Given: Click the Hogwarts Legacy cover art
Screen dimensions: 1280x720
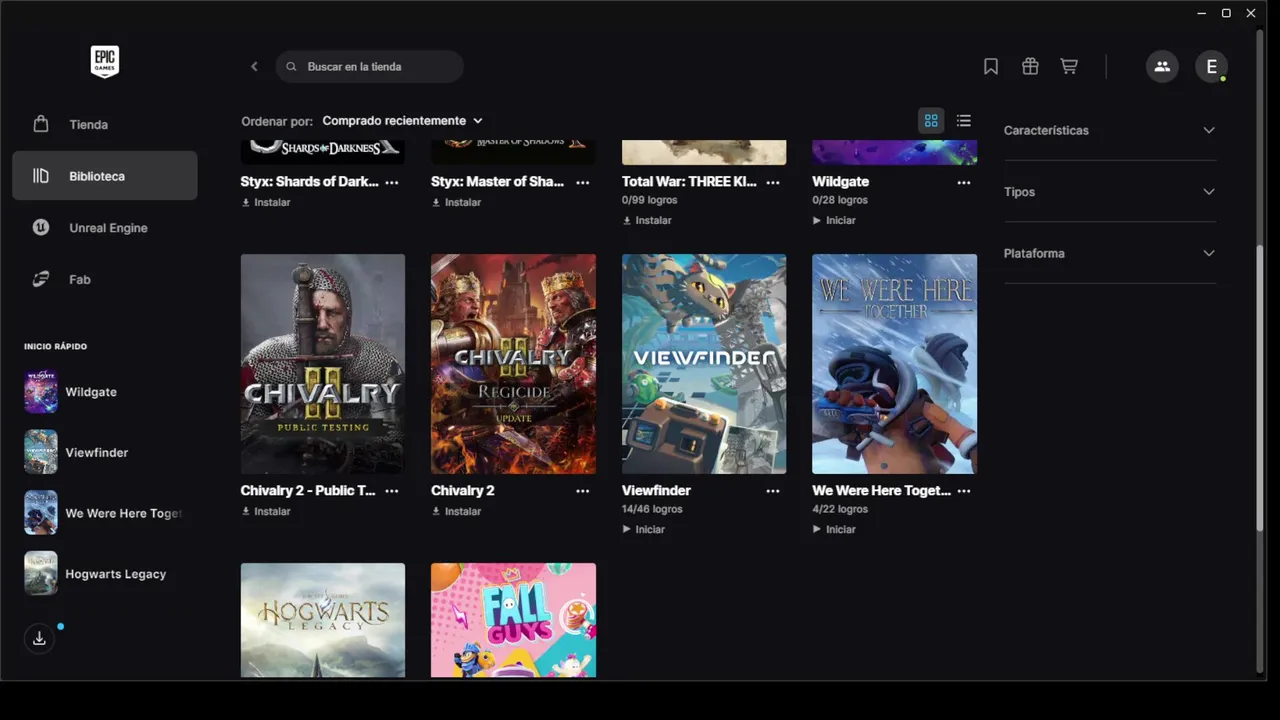Looking at the screenshot, I should pyautogui.click(x=323, y=620).
